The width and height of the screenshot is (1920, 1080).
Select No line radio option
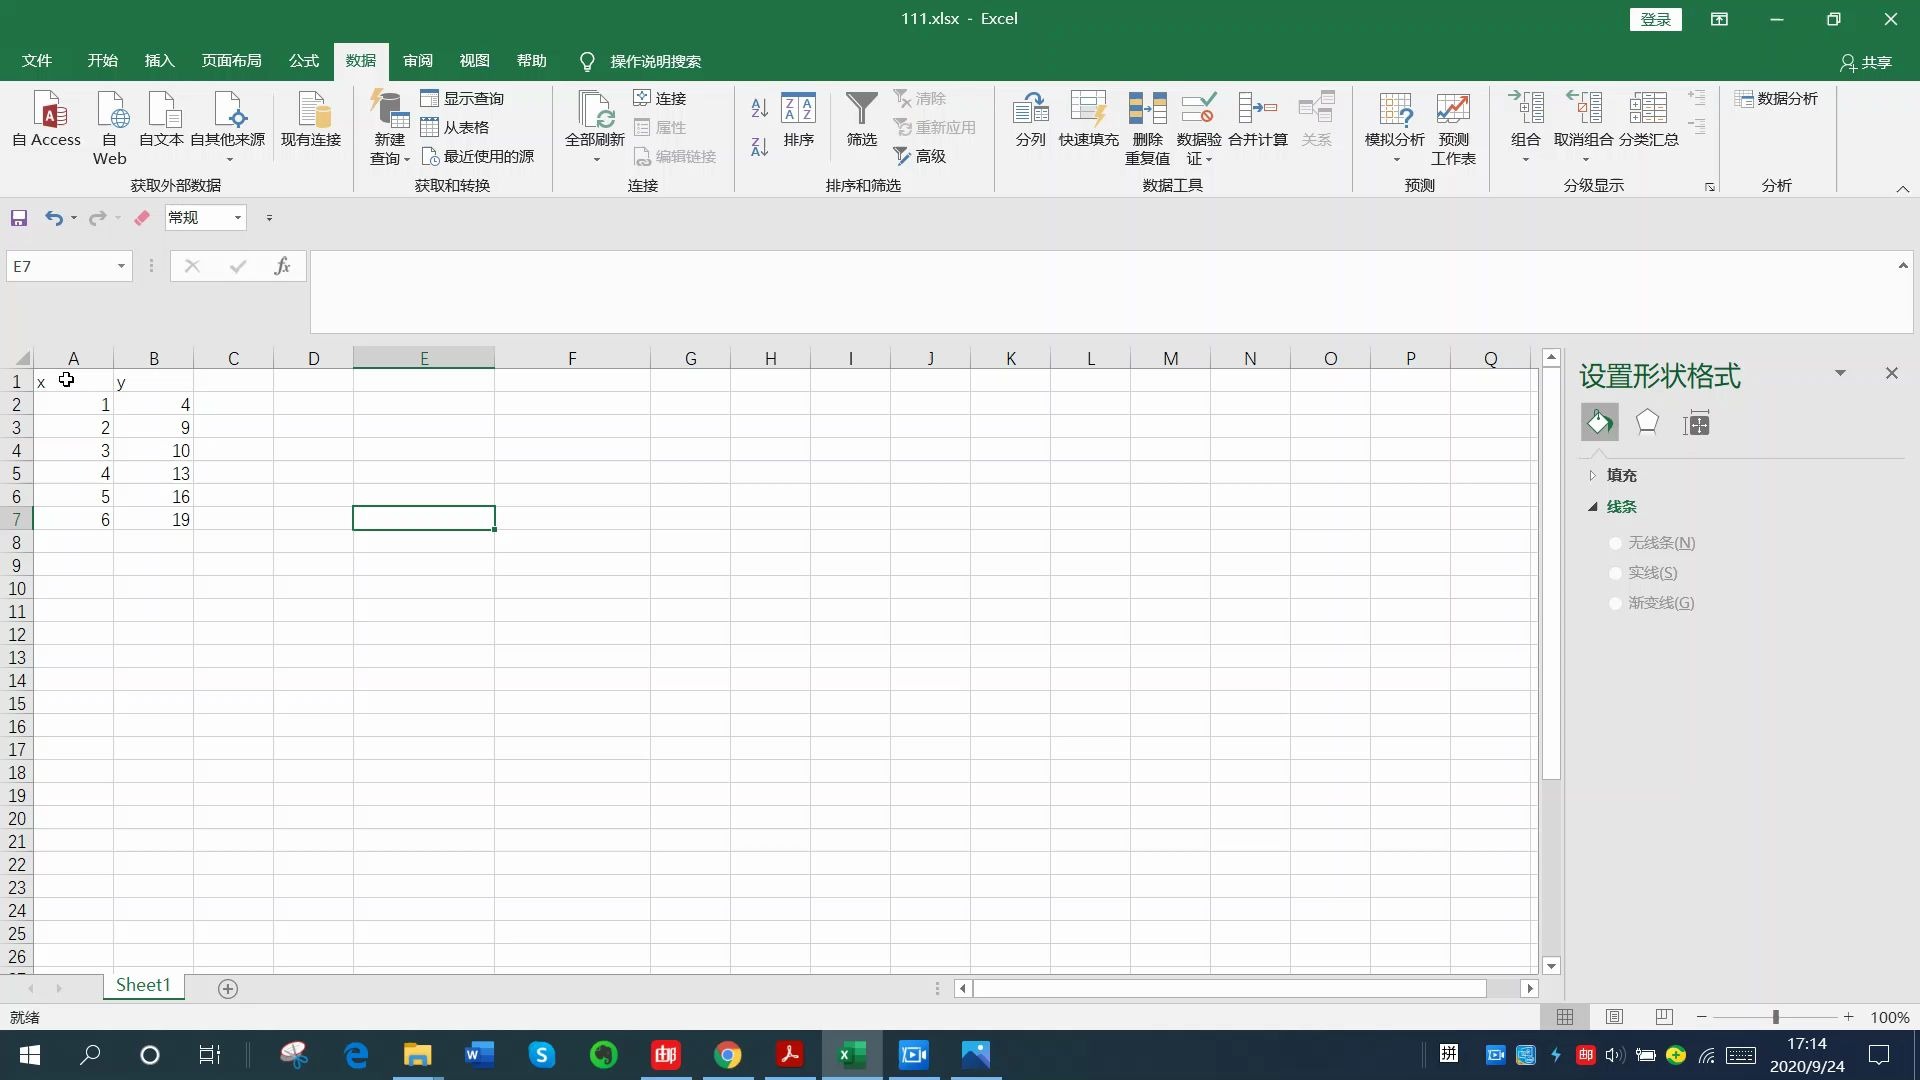click(x=1615, y=543)
